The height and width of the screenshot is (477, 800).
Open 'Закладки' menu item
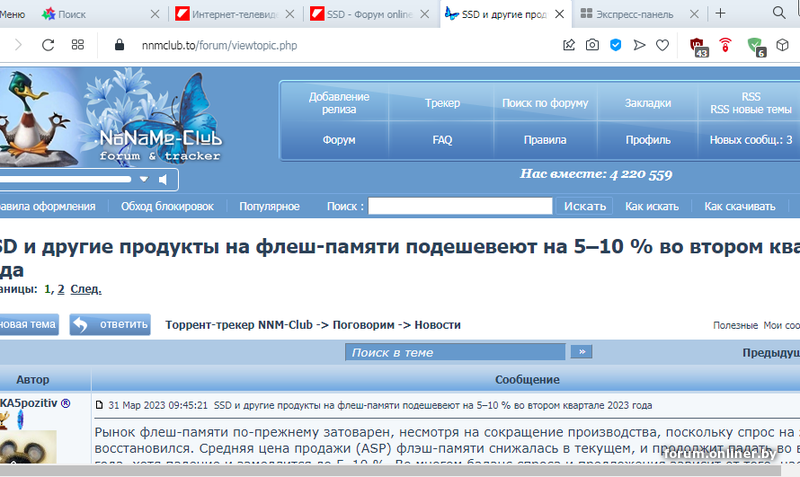pos(648,103)
